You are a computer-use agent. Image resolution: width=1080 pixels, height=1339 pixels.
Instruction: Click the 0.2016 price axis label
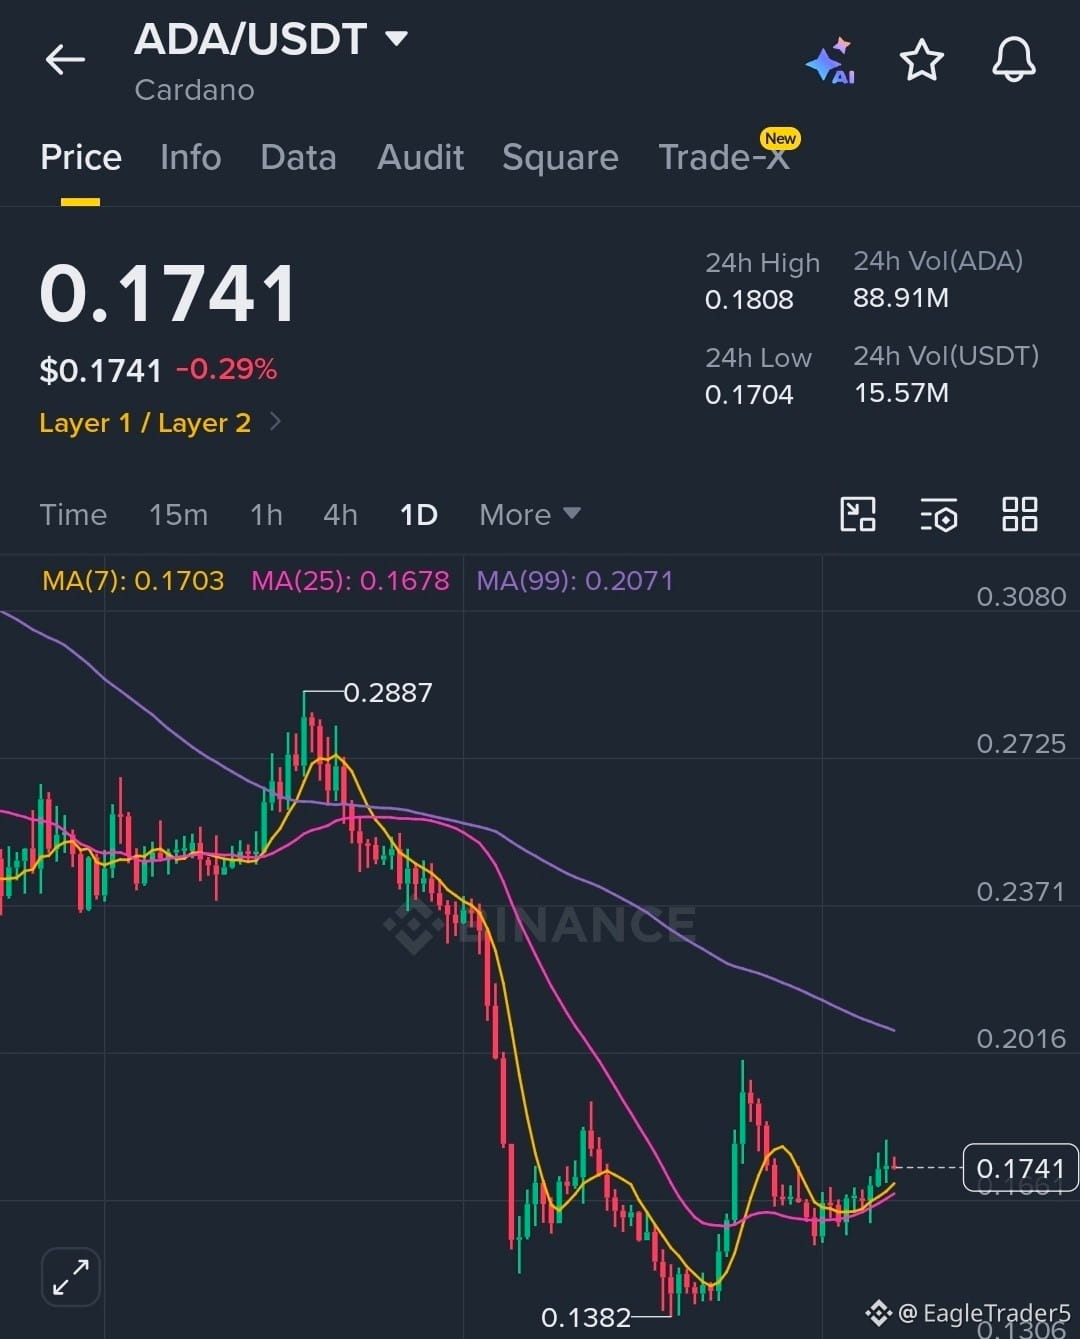click(x=1021, y=1038)
